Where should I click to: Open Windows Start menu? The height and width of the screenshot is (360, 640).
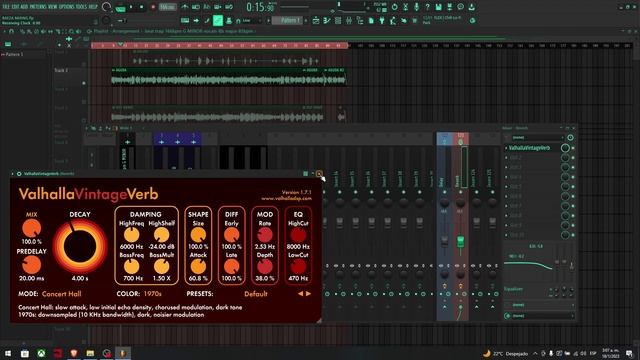8,353
